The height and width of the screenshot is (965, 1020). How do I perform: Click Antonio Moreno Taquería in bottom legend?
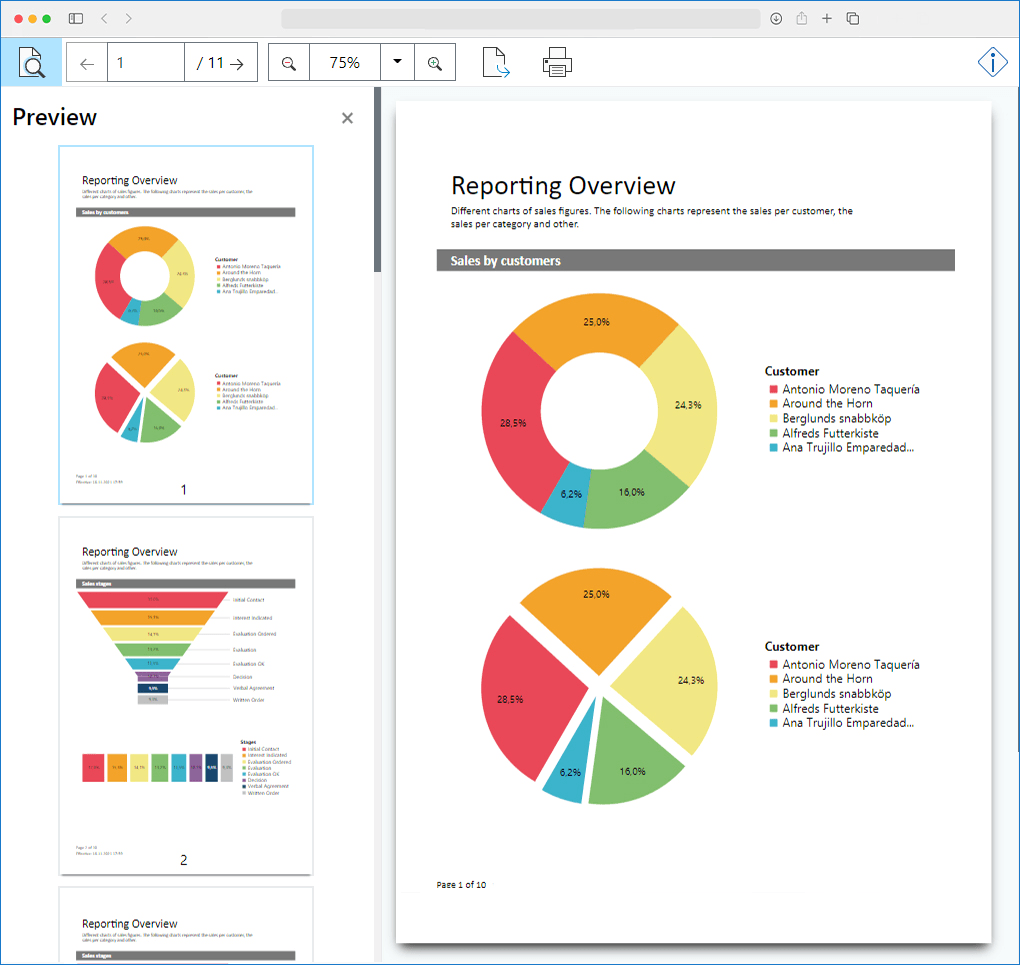[851, 664]
